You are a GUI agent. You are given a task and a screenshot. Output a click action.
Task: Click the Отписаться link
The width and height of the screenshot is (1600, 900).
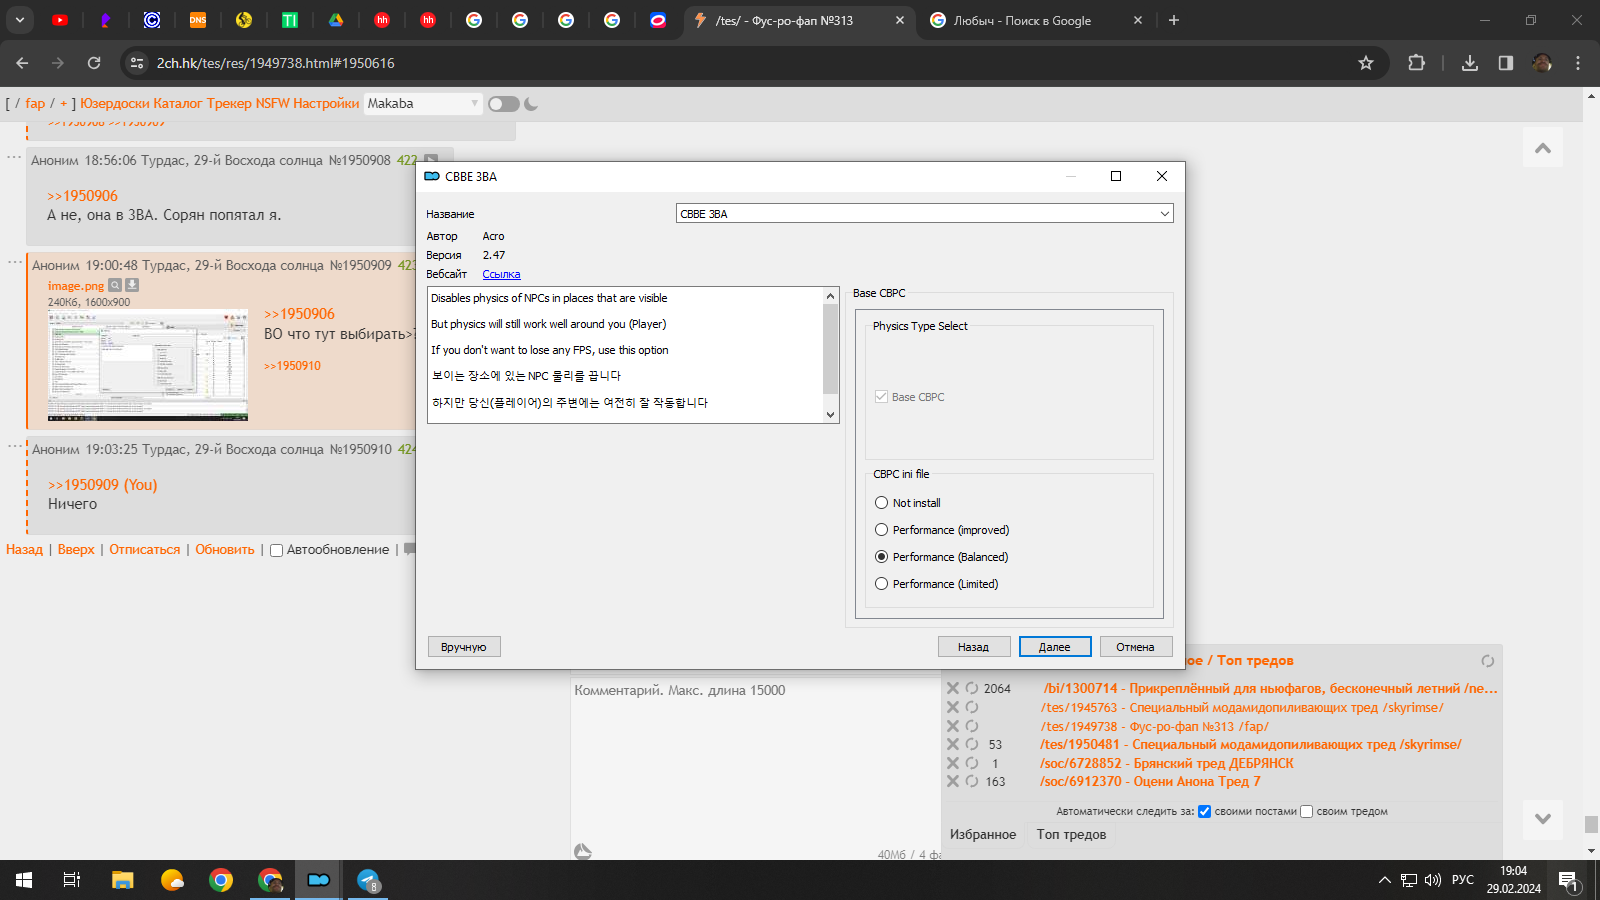(x=145, y=550)
